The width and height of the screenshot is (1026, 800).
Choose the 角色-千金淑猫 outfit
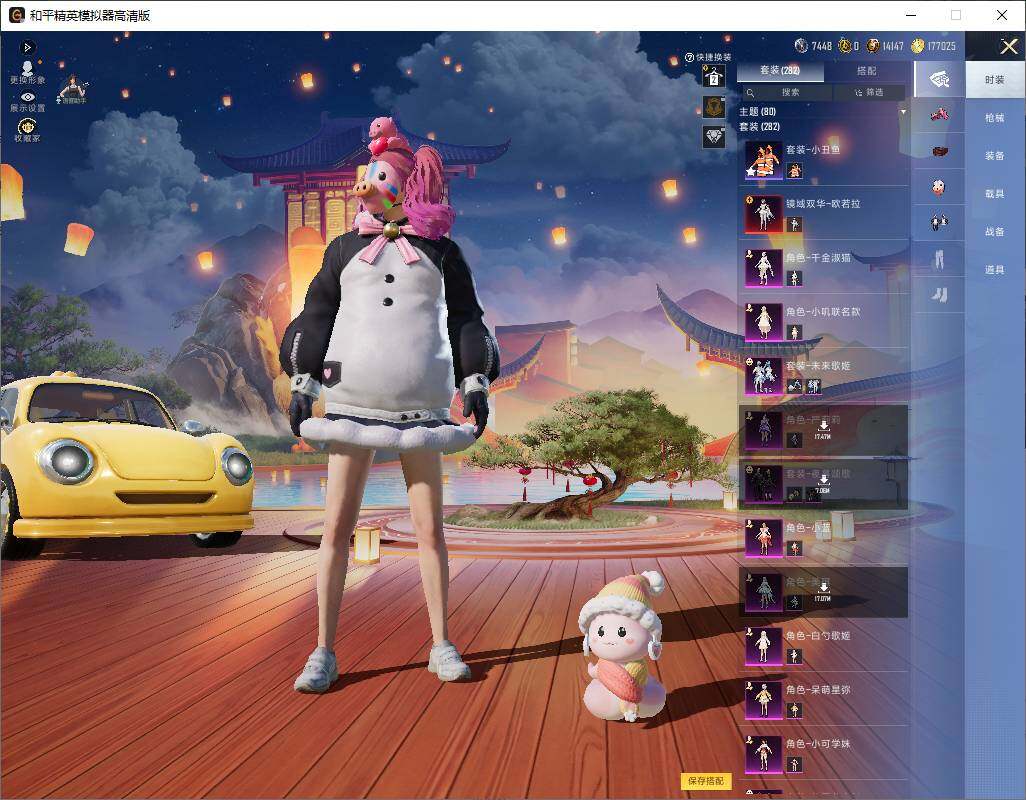(x=824, y=268)
